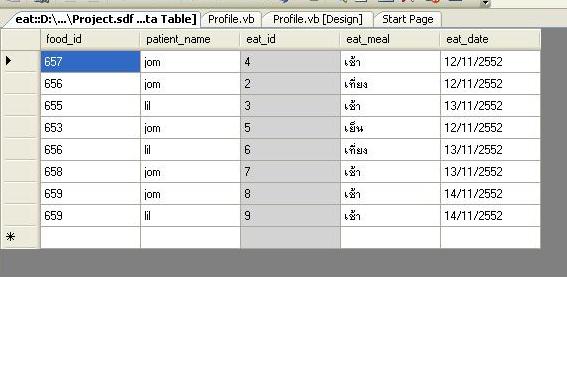Screen dimensions: 567x384
Task: Click eat_date 12/11/2552 in eat_id 2 row
Action: (491, 84)
